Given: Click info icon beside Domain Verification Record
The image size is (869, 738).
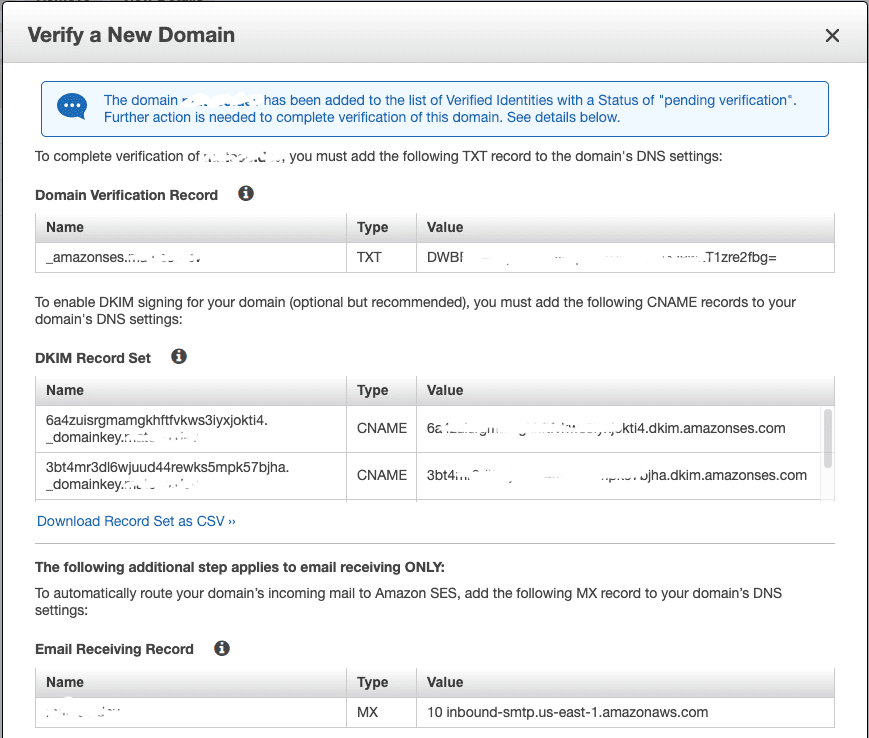Looking at the screenshot, I should click(246, 194).
